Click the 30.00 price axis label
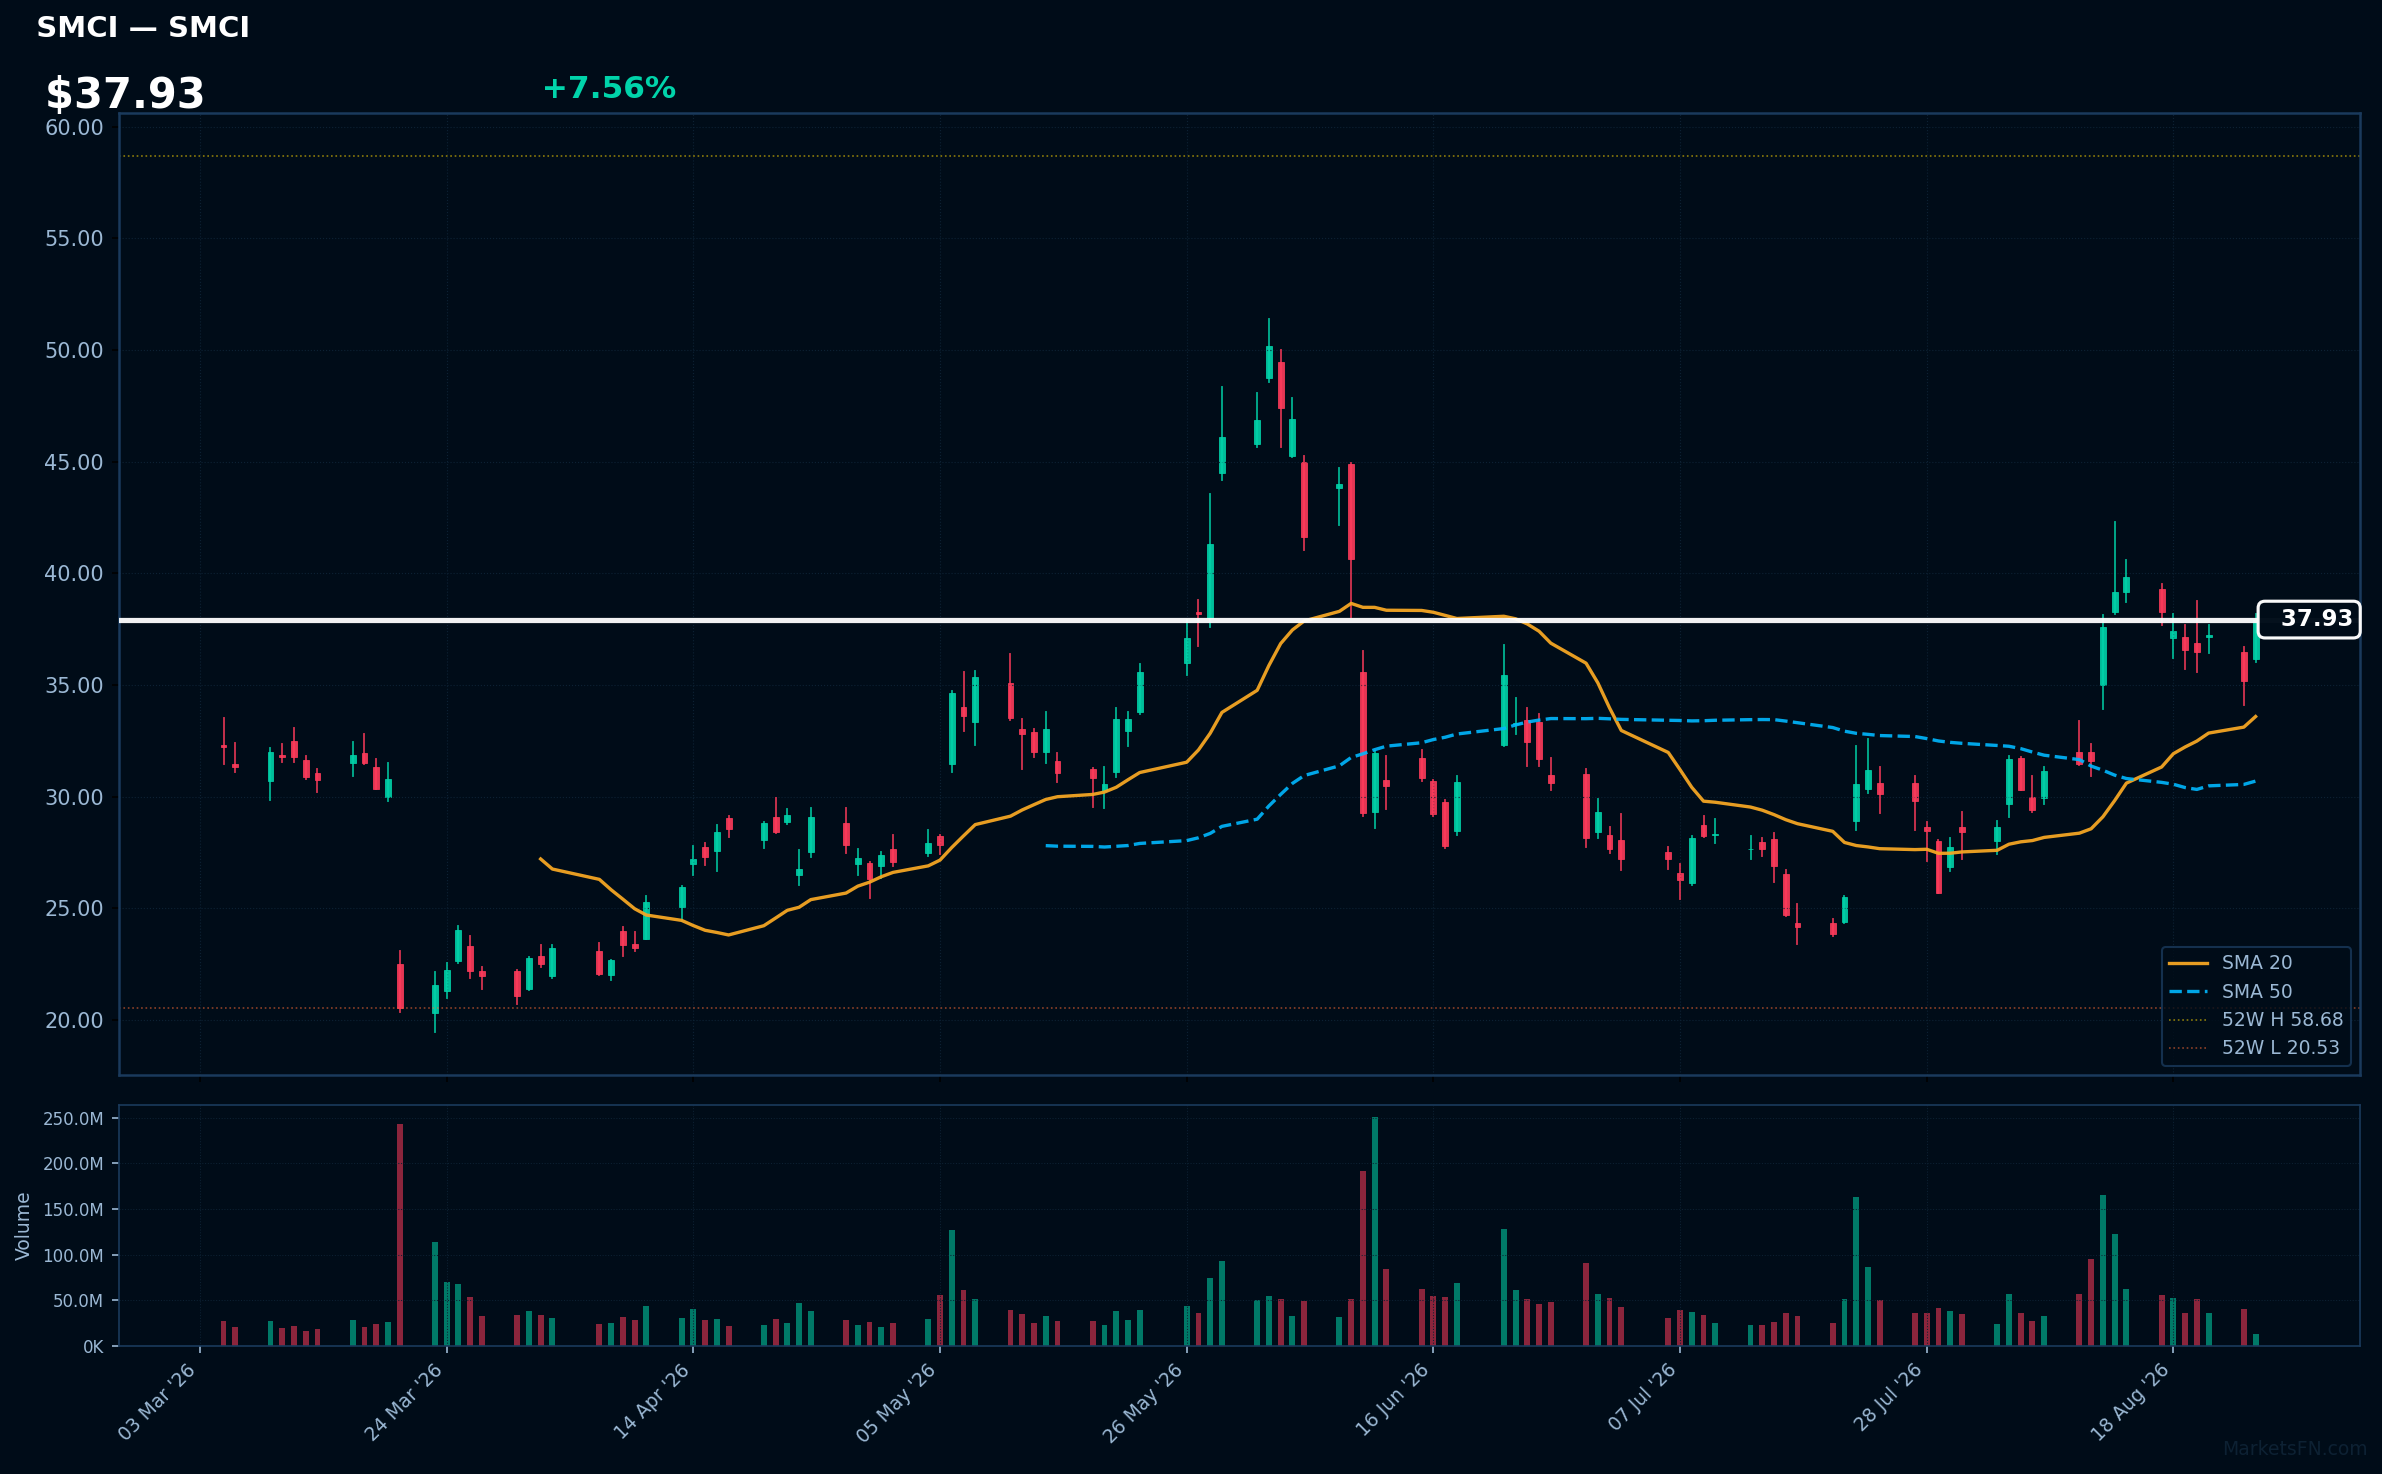The image size is (2382, 1474). [74, 798]
